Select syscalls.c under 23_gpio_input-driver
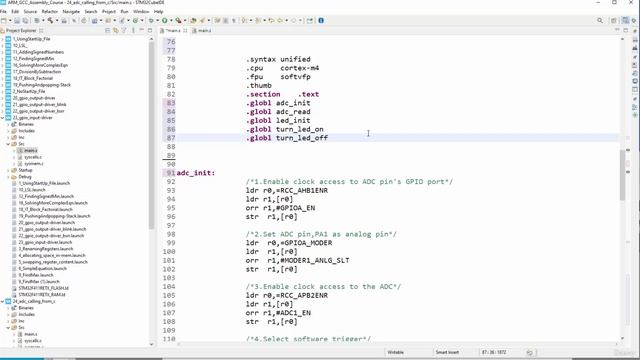The height and width of the screenshot is (360, 640). (x=33, y=157)
